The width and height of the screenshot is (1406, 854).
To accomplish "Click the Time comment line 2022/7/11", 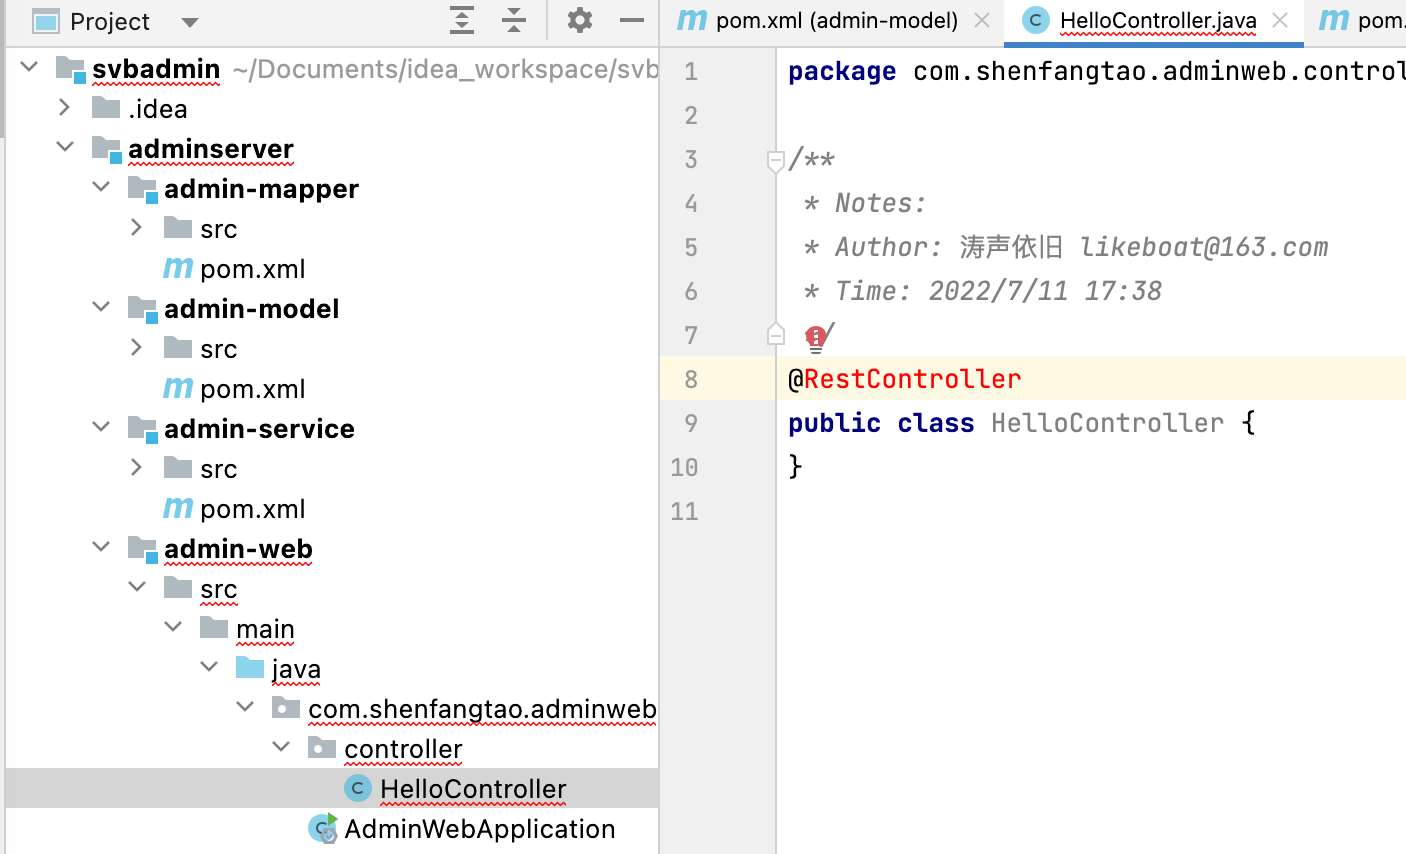I will coord(983,291).
